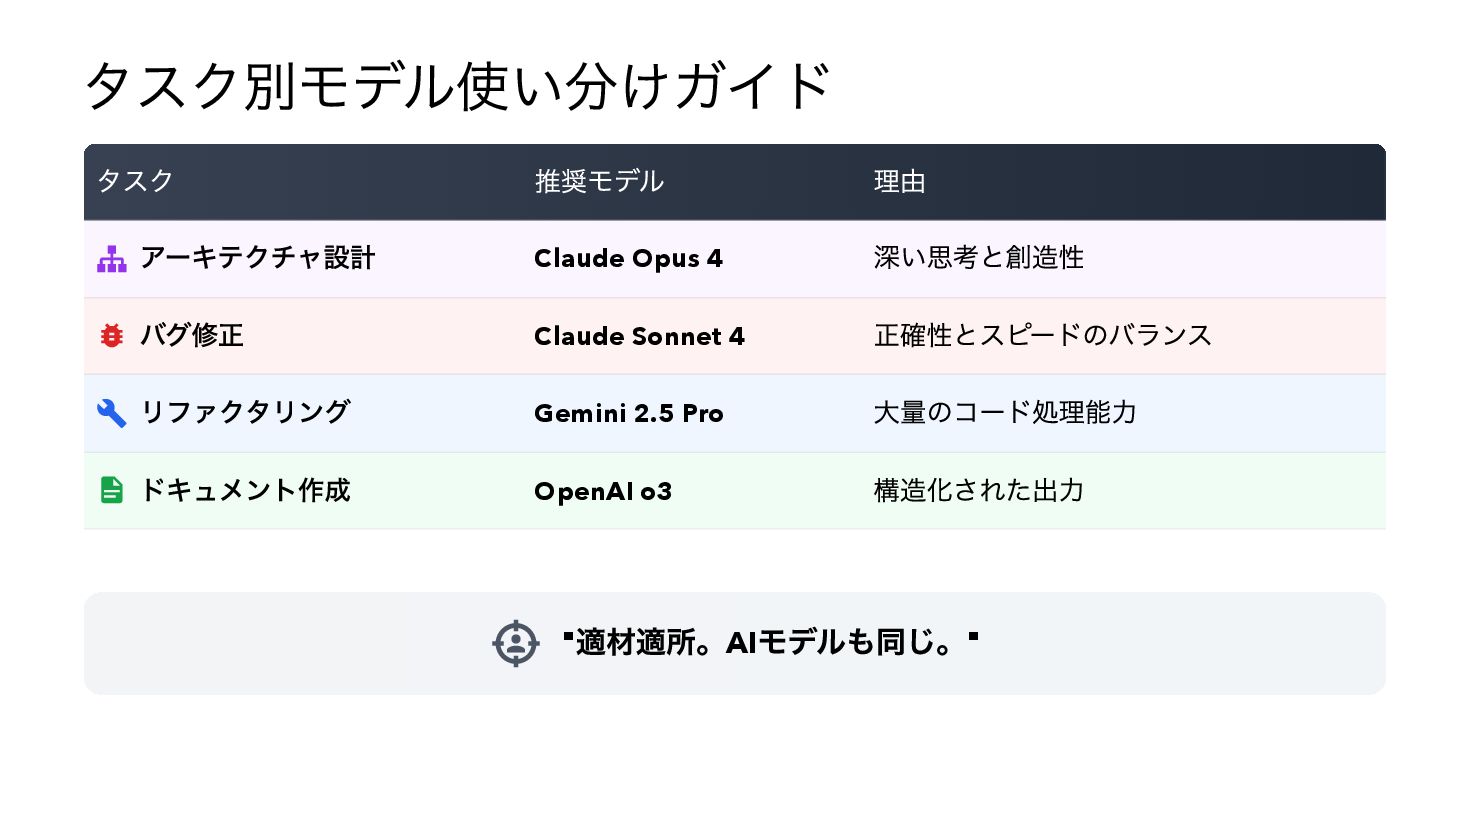
Task: Click the blue wrench refactoring icon
Action: pyautogui.click(x=112, y=413)
